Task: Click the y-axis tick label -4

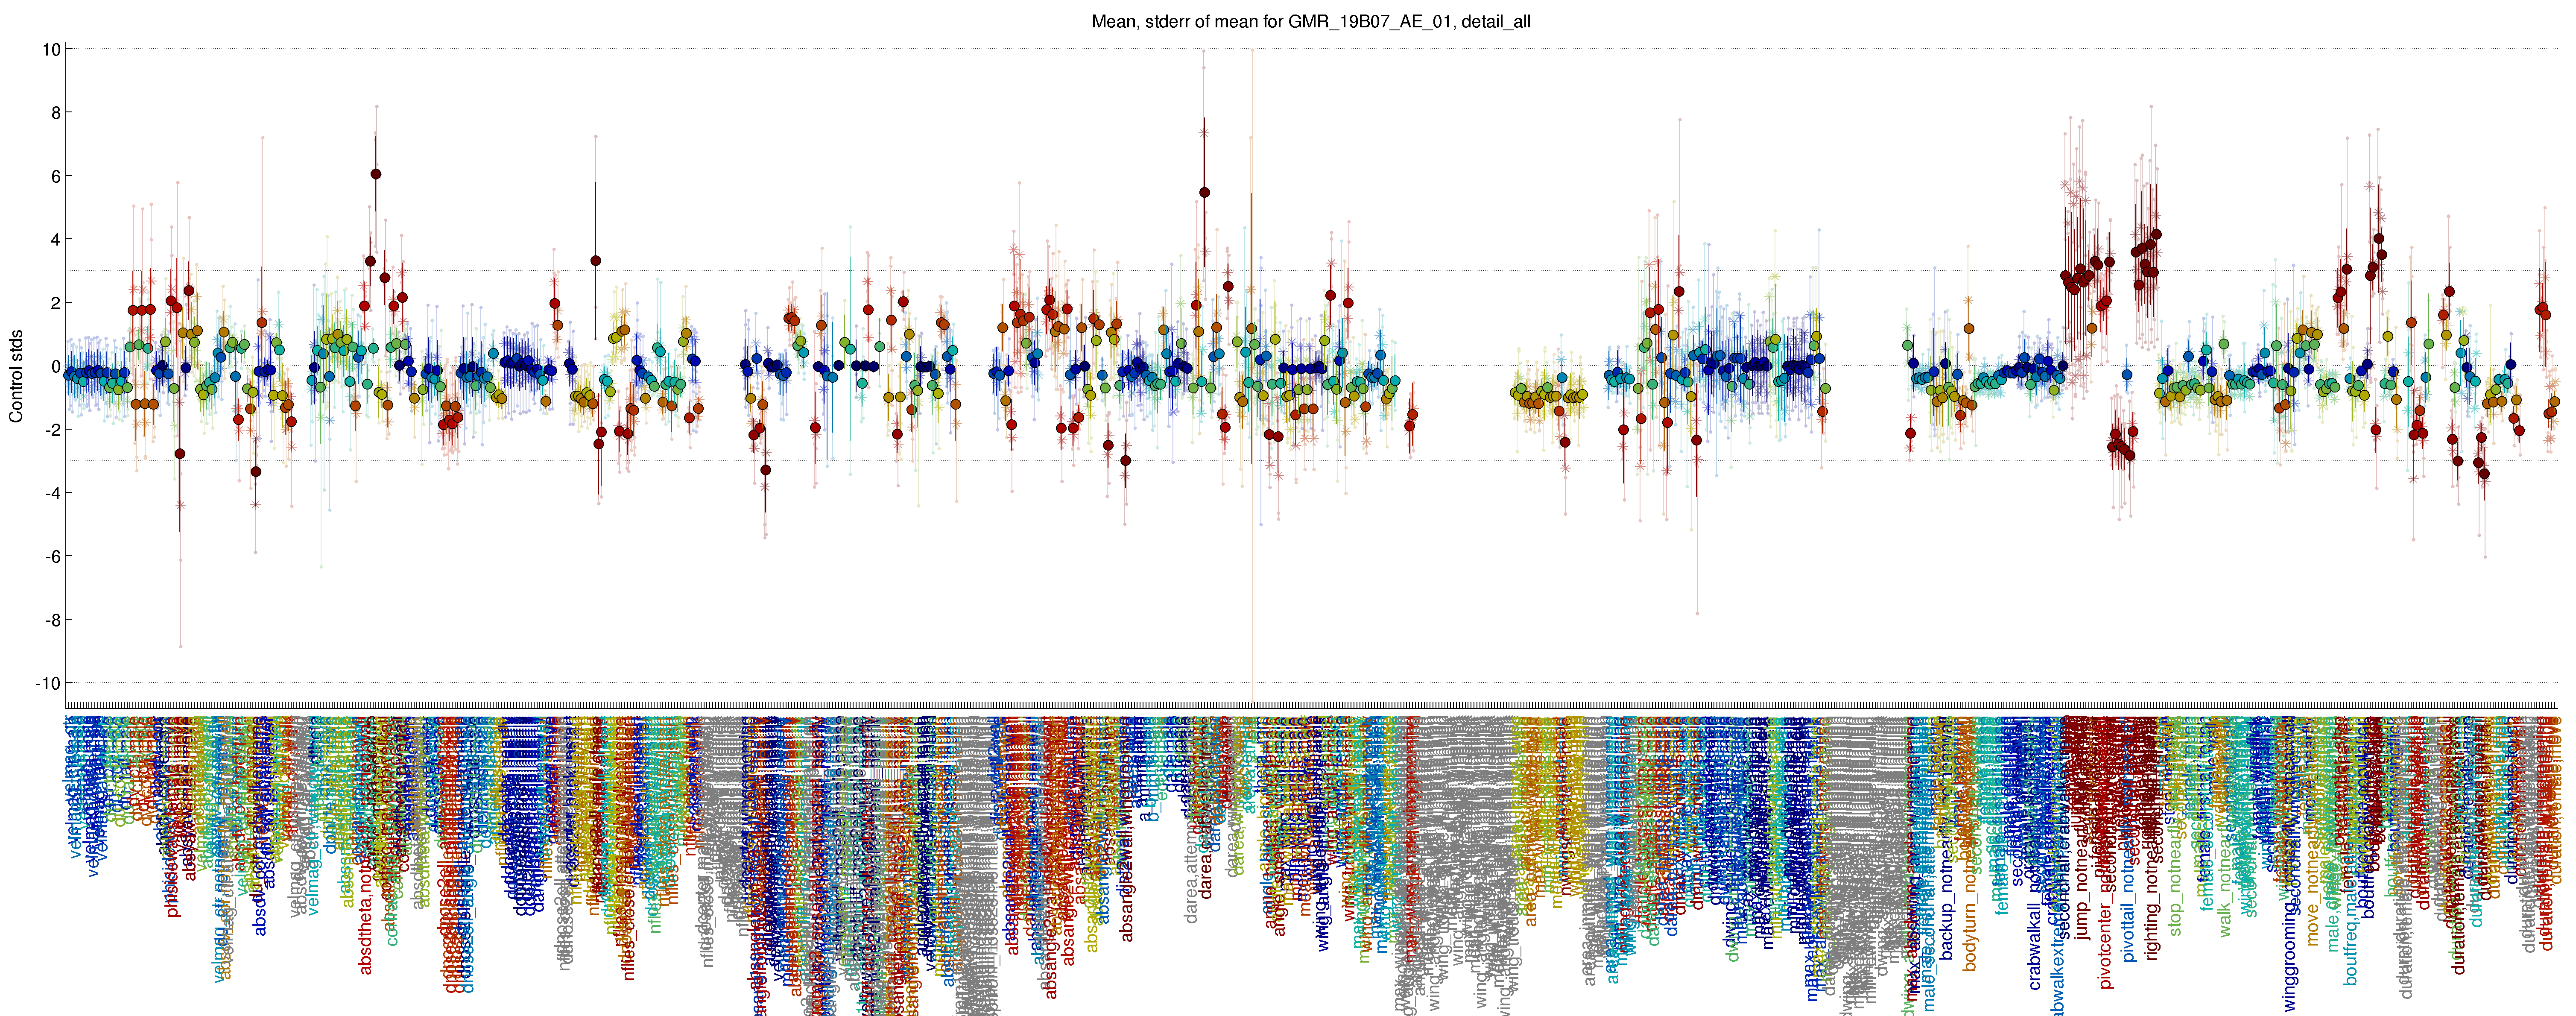Action: pyautogui.click(x=53, y=493)
